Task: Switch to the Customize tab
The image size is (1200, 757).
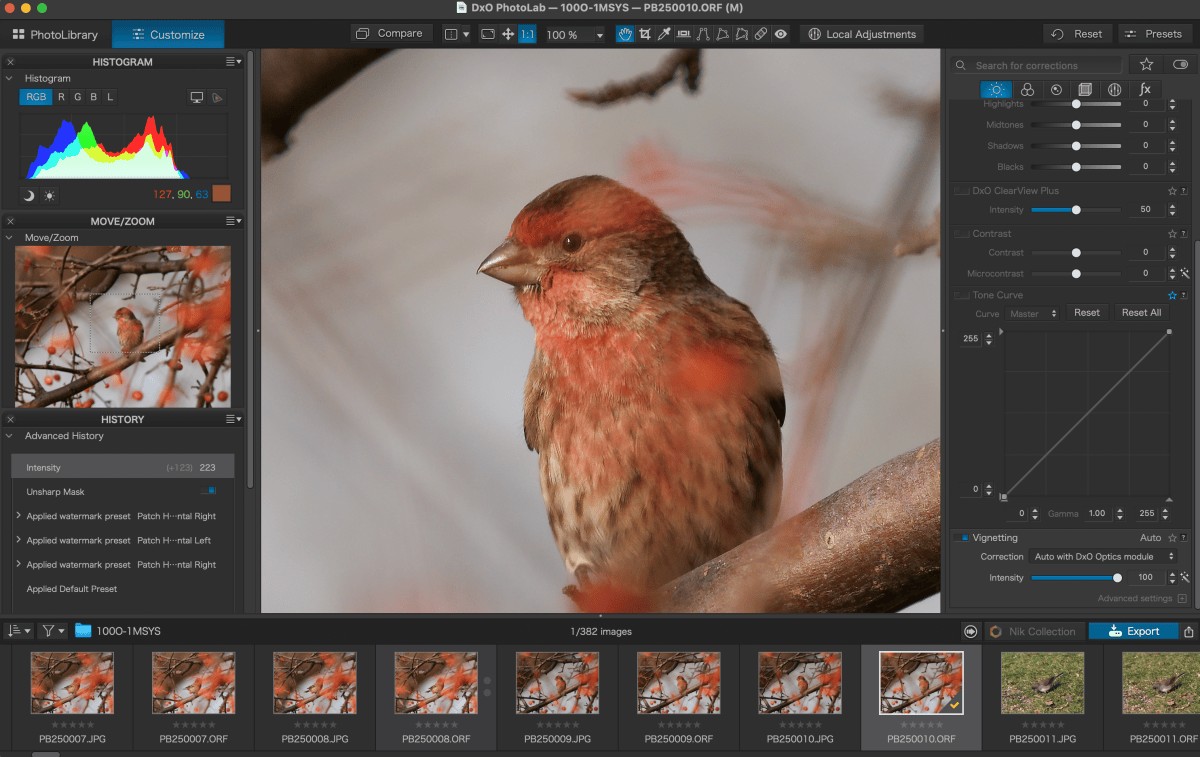Action: pyautogui.click(x=168, y=34)
